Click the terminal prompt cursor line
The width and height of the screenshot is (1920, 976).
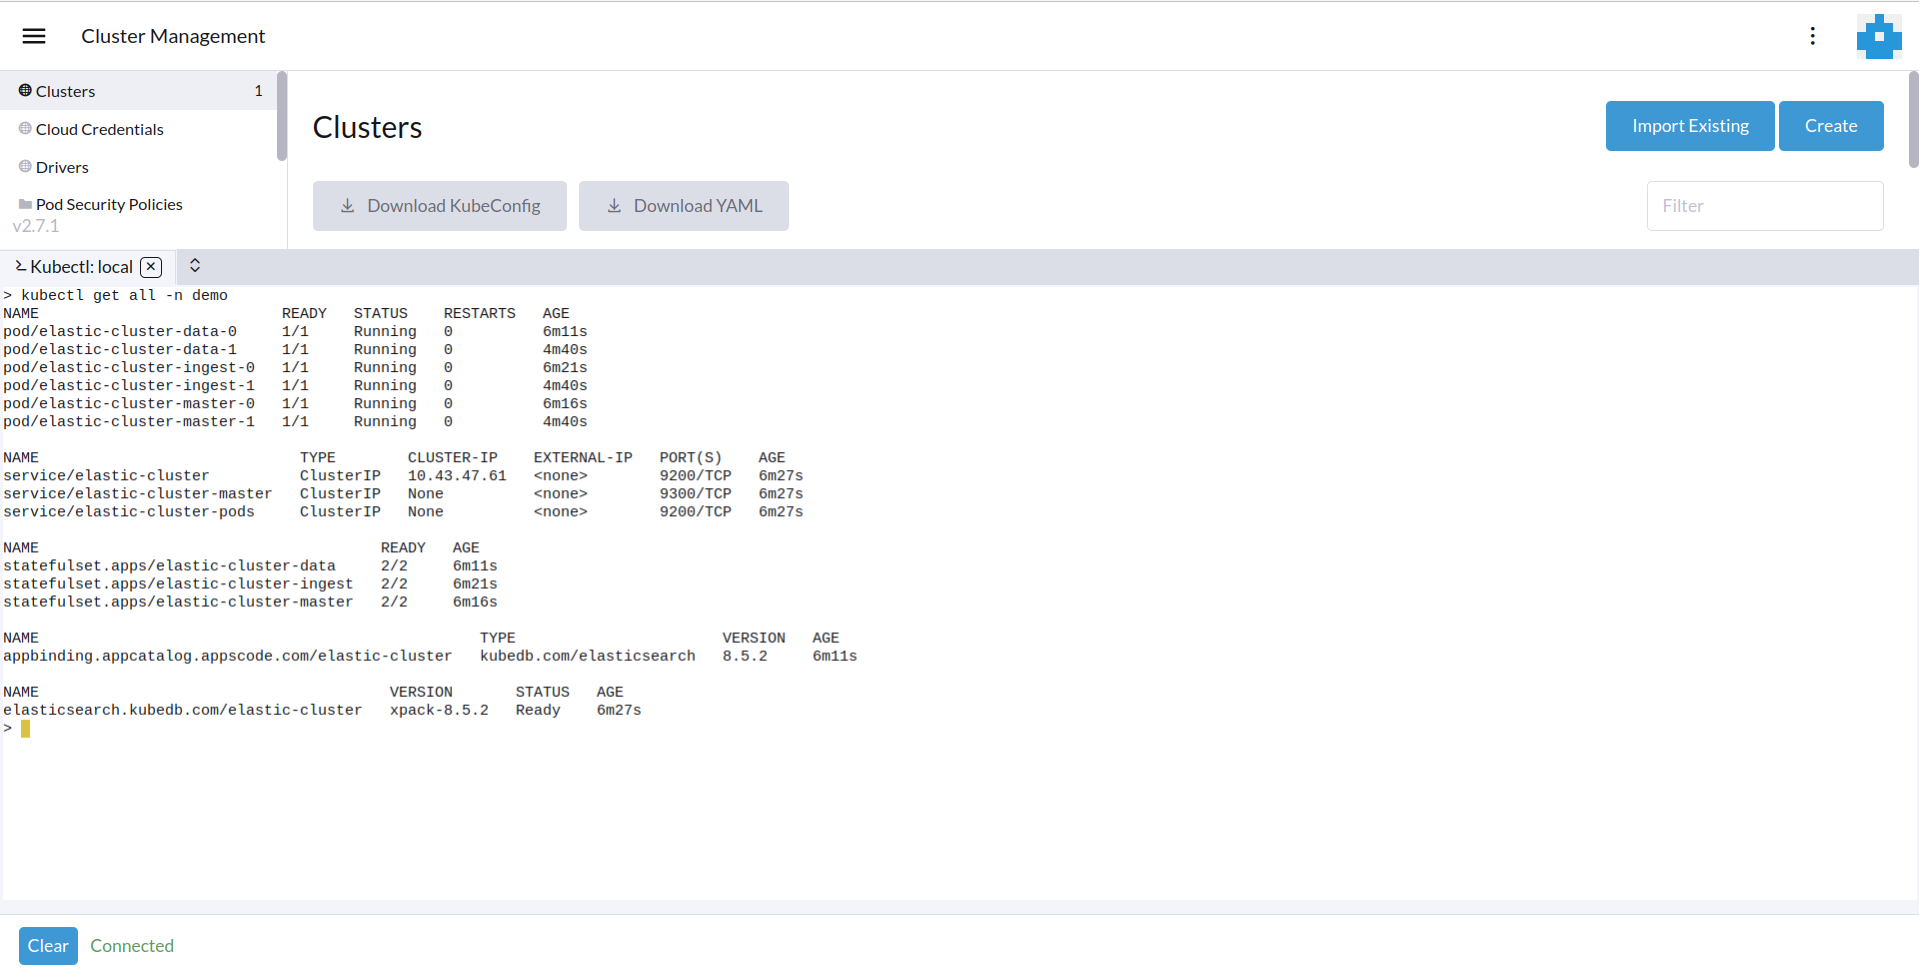(x=26, y=729)
